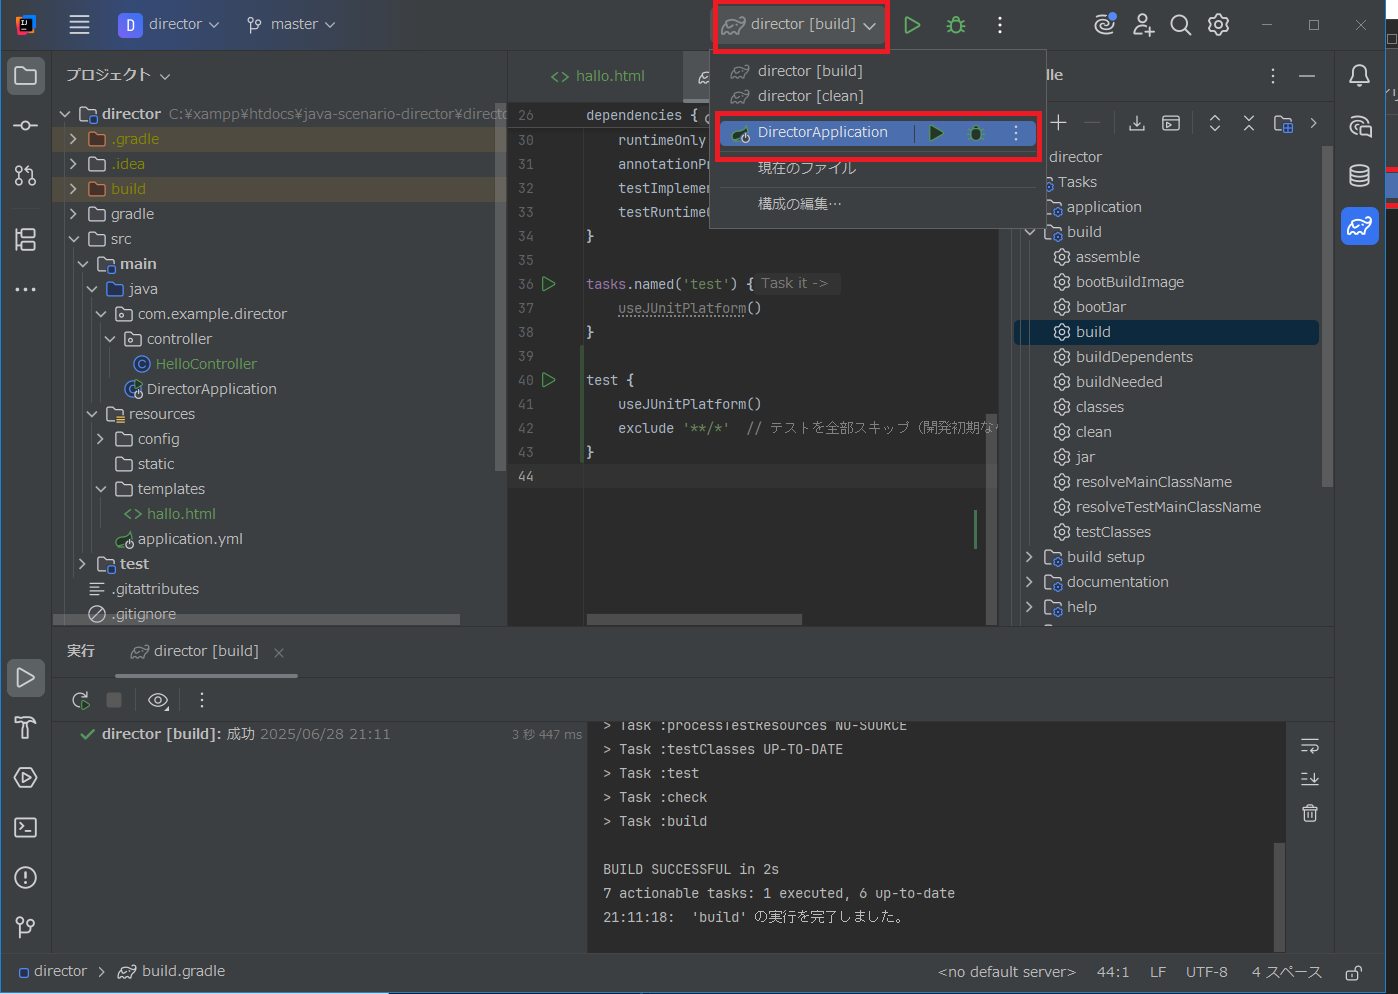Clear all console output trash icon
Viewport: 1398px width, 994px height.
pyautogui.click(x=1310, y=813)
